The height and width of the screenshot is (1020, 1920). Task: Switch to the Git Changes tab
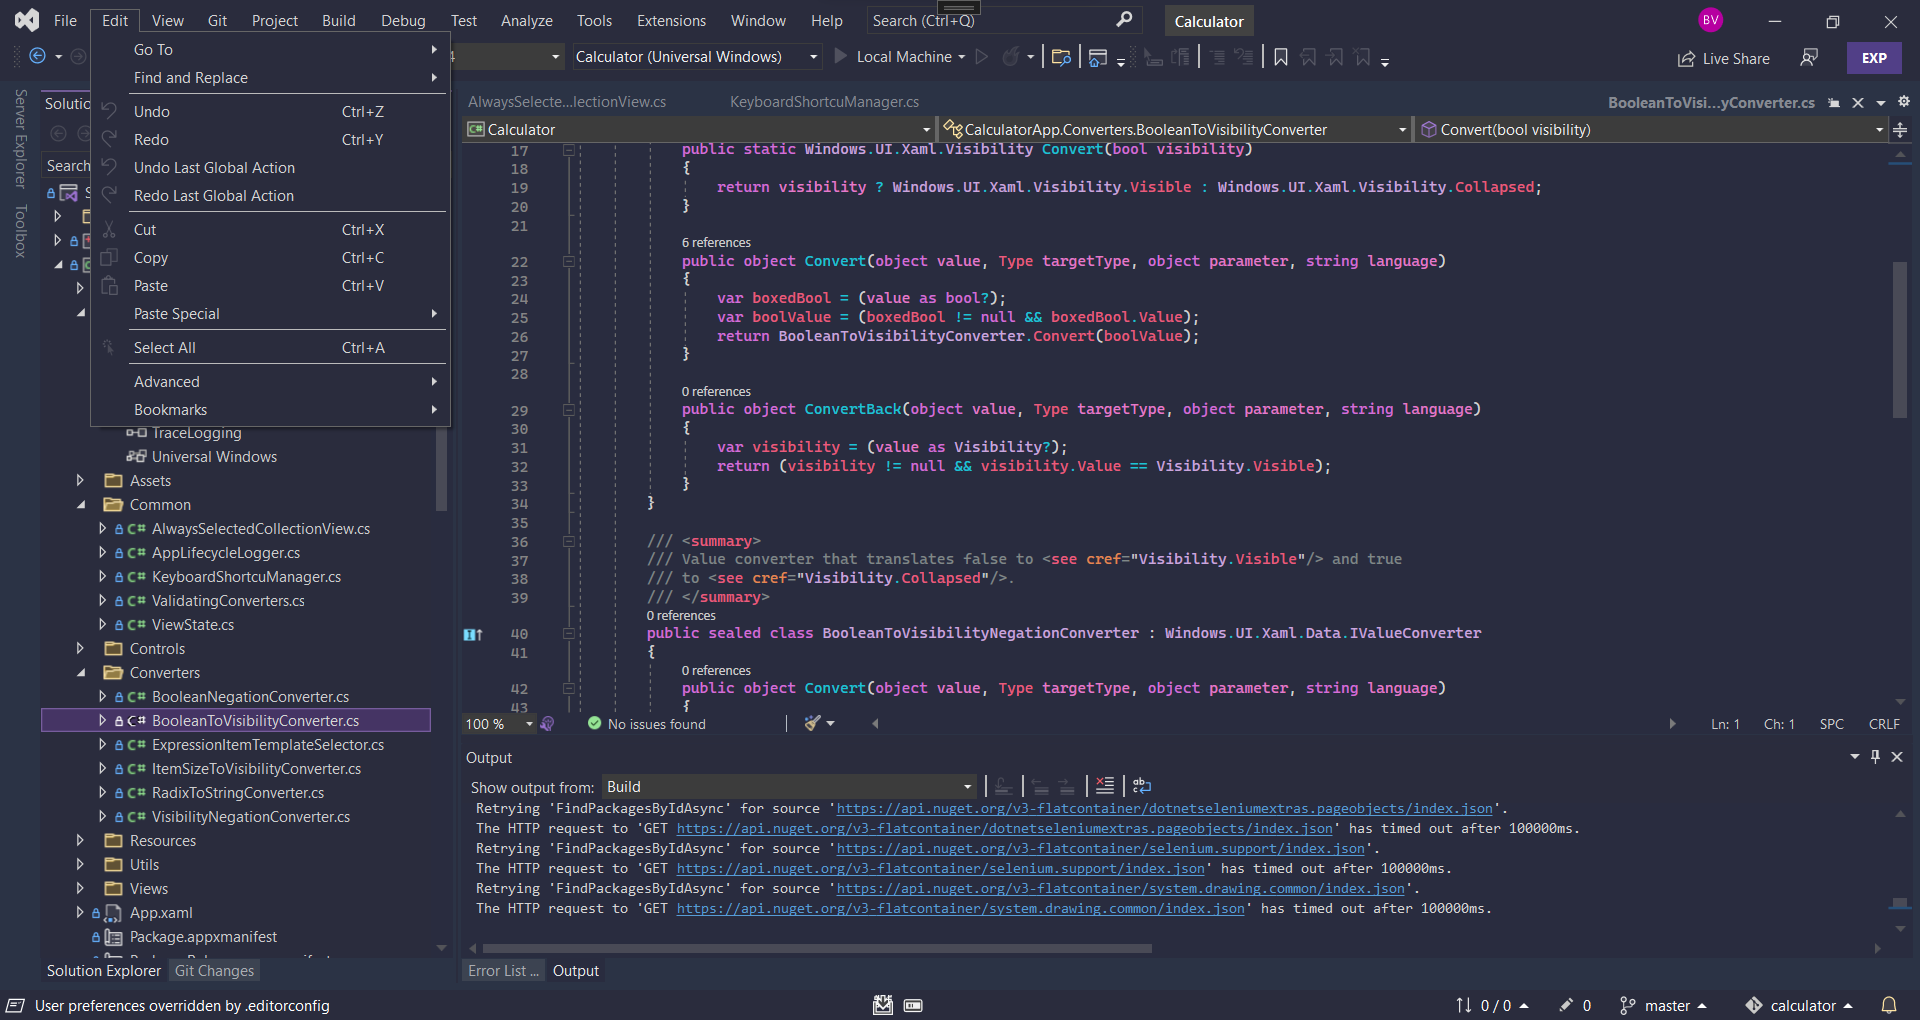(215, 971)
